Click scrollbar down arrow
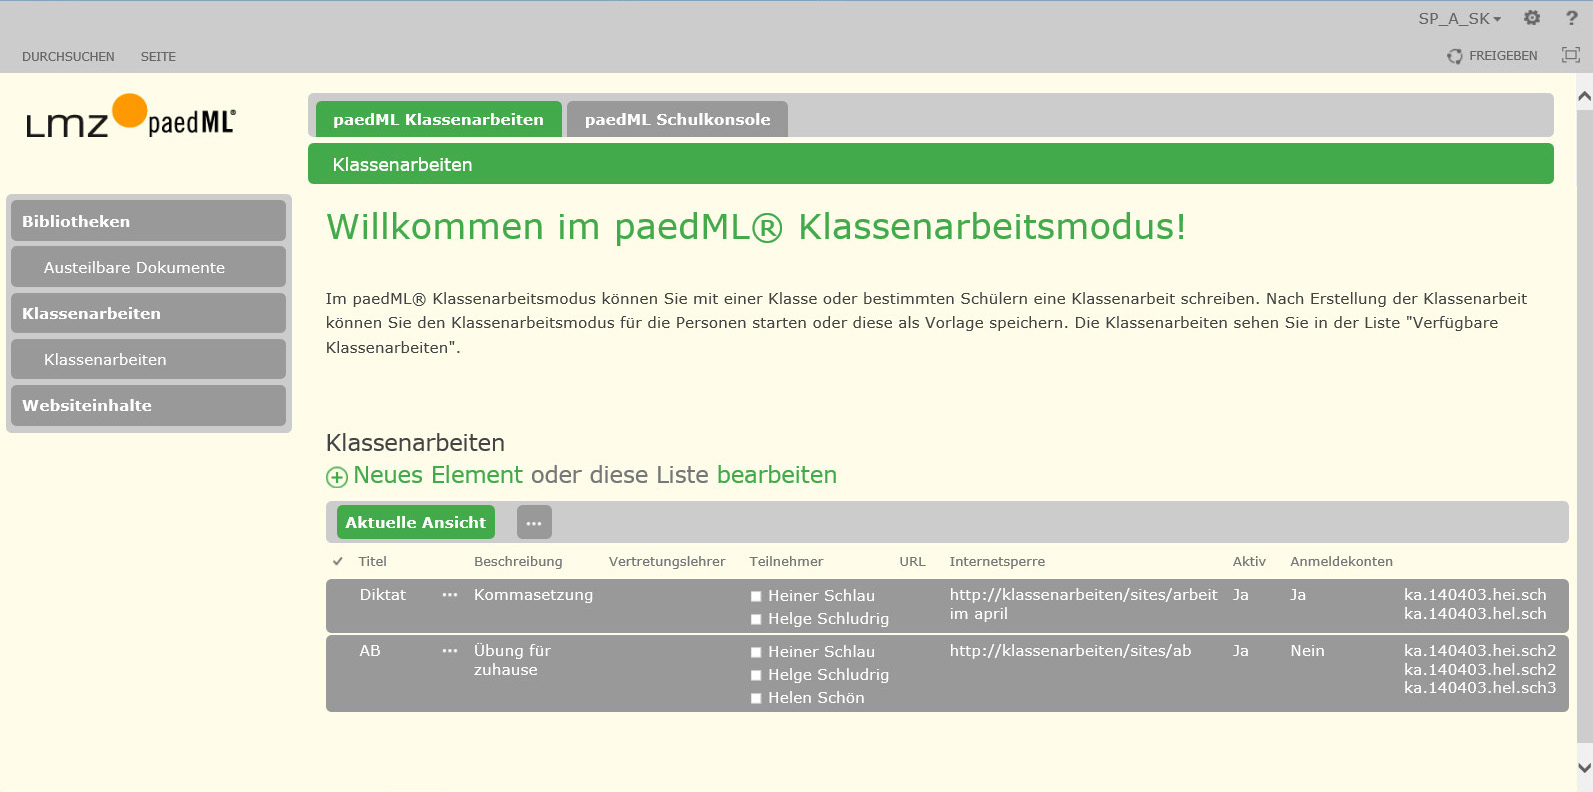This screenshot has width=1593, height=792. pyautogui.click(x=1584, y=768)
